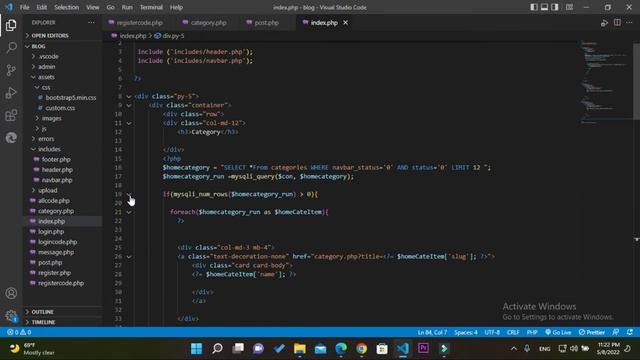Open the View menu
The width and height of the screenshot is (640, 360).
click(x=93, y=7)
